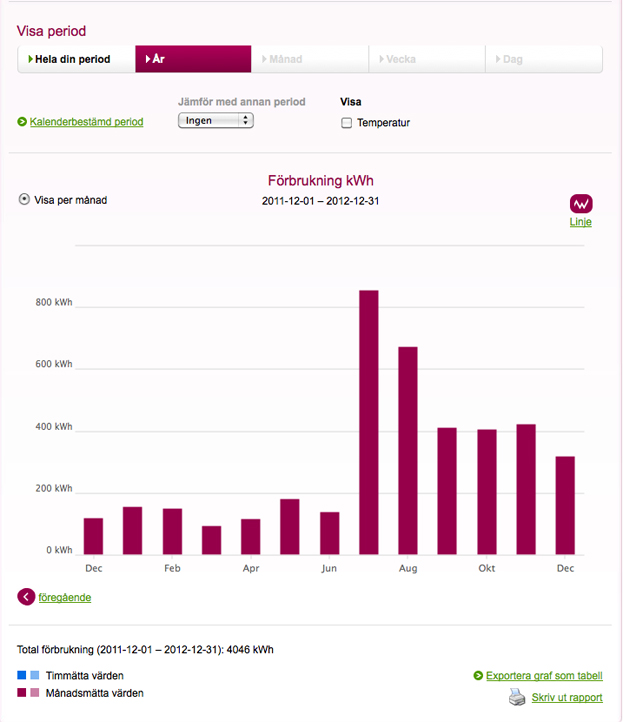623x722 pixels.
Task: Enable the Temperatur checkbox
Action: pyautogui.click(x=347, y=123)
